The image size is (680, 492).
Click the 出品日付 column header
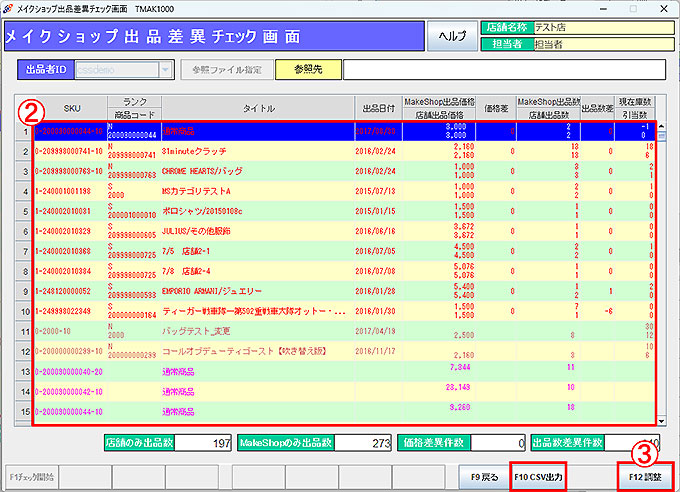pyautogui.click(x=377, y=108)
